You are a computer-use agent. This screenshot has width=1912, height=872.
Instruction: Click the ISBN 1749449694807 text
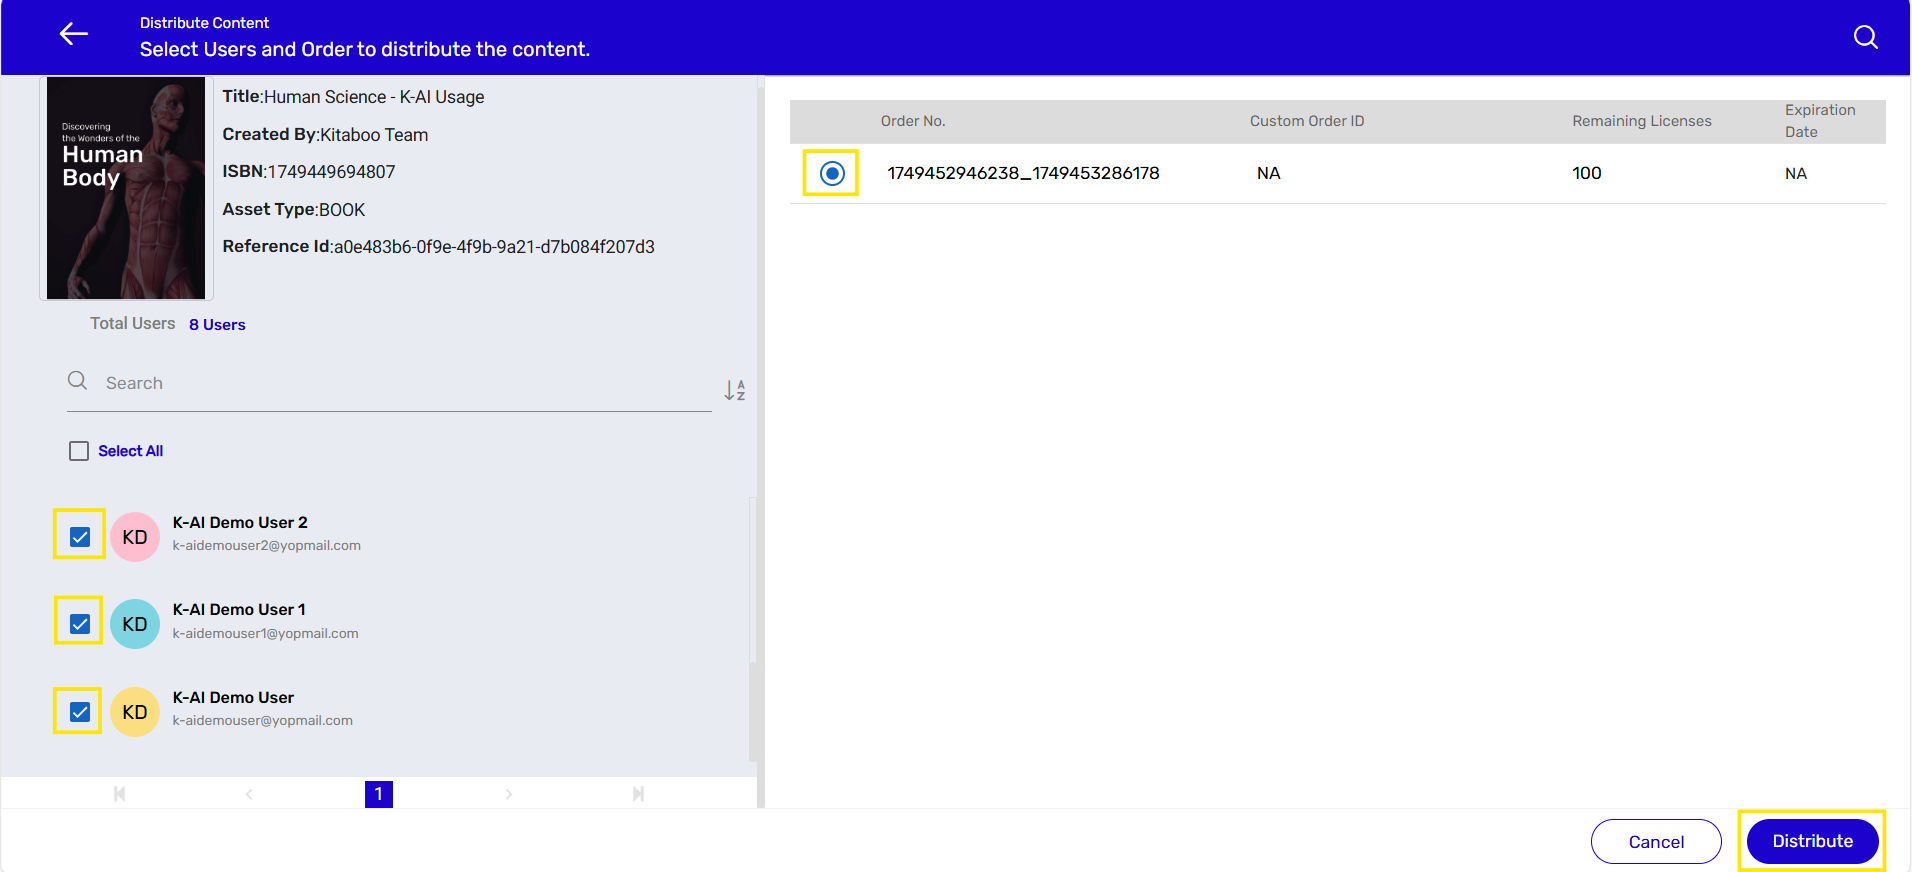(x=309, y=171)
